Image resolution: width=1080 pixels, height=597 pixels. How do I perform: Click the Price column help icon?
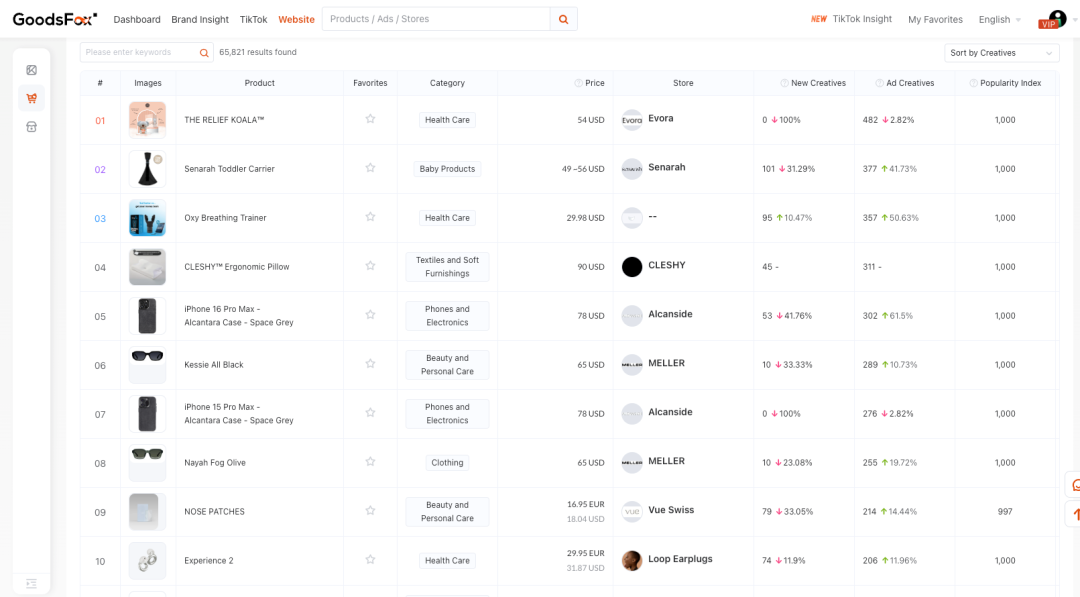tap(579, 83)
